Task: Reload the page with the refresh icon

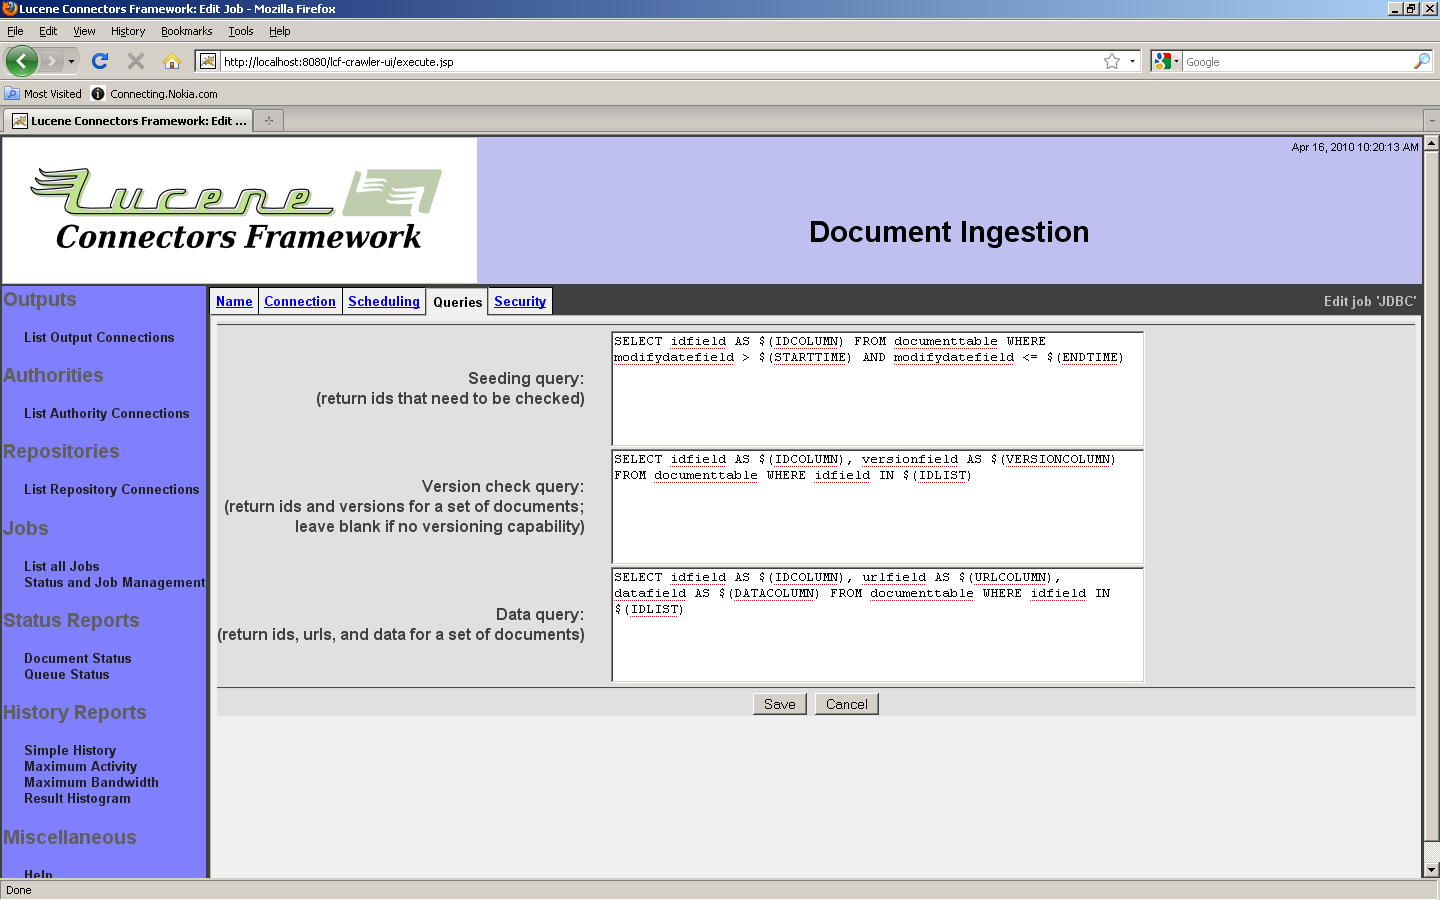Action: 100,61
